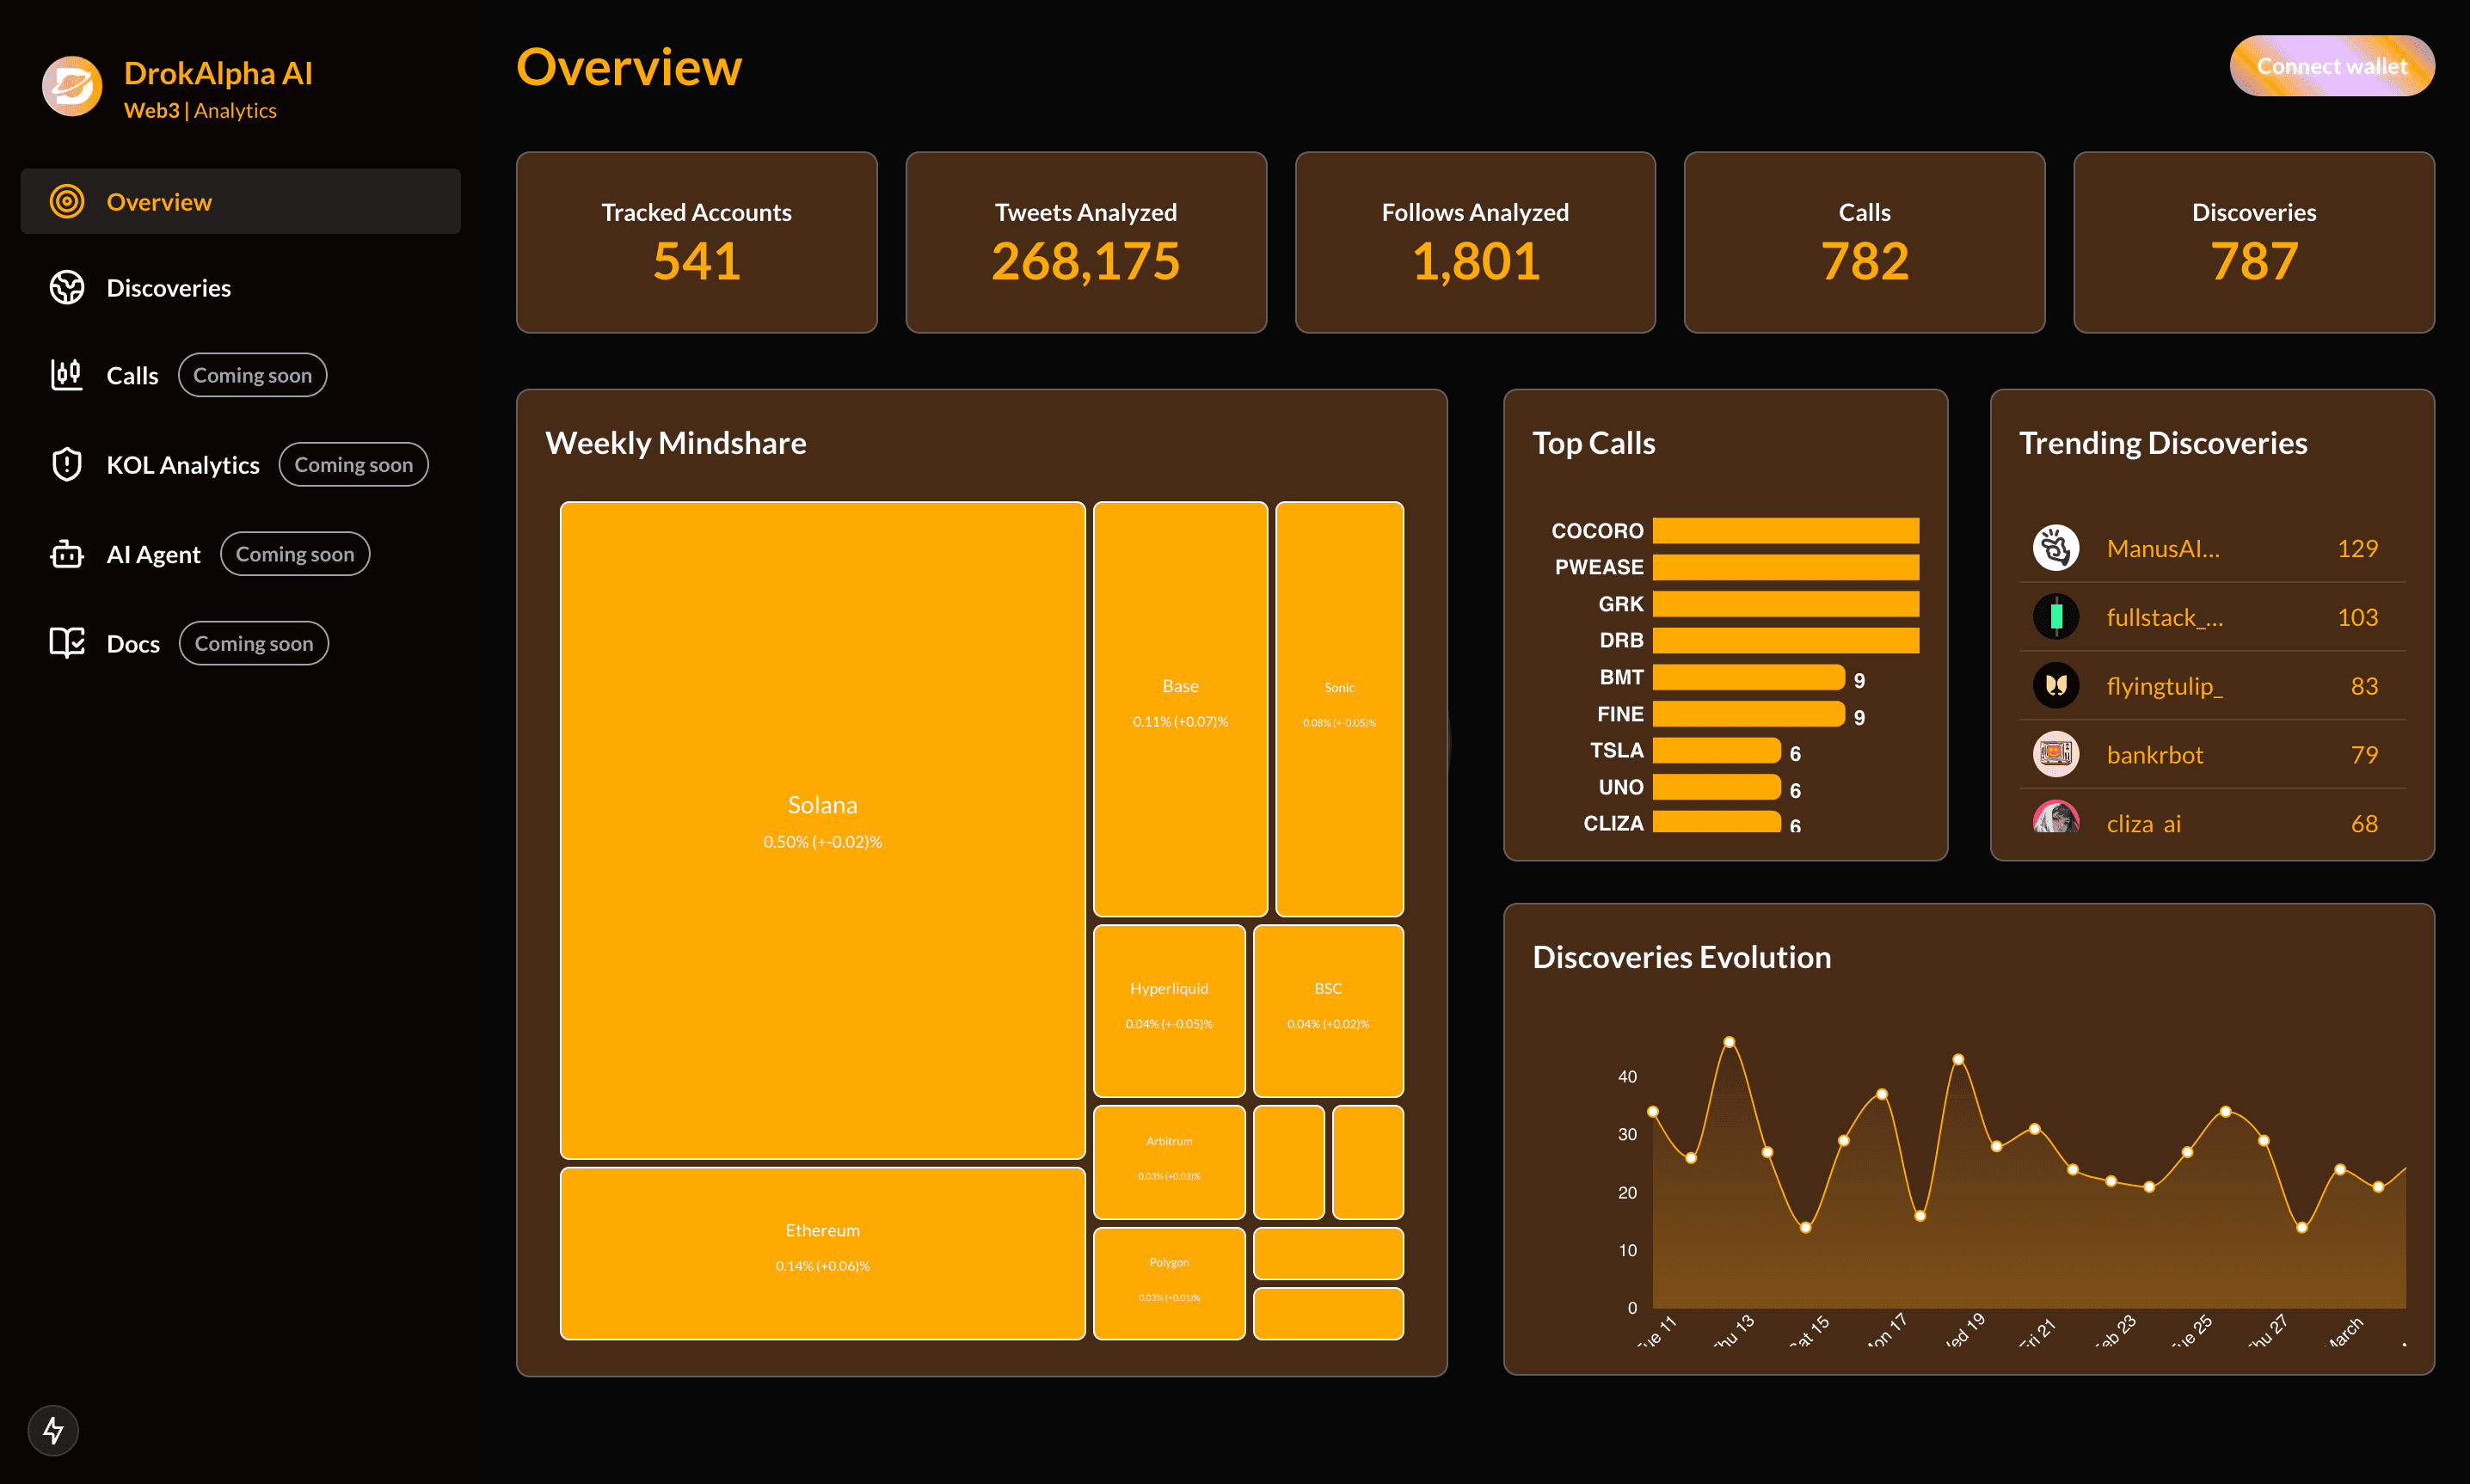The width and height of the screenshot is (2470, 1484).
Task: Open the Tweets Analyzed 268,175 card
Action: click(x=1086, y=242)
